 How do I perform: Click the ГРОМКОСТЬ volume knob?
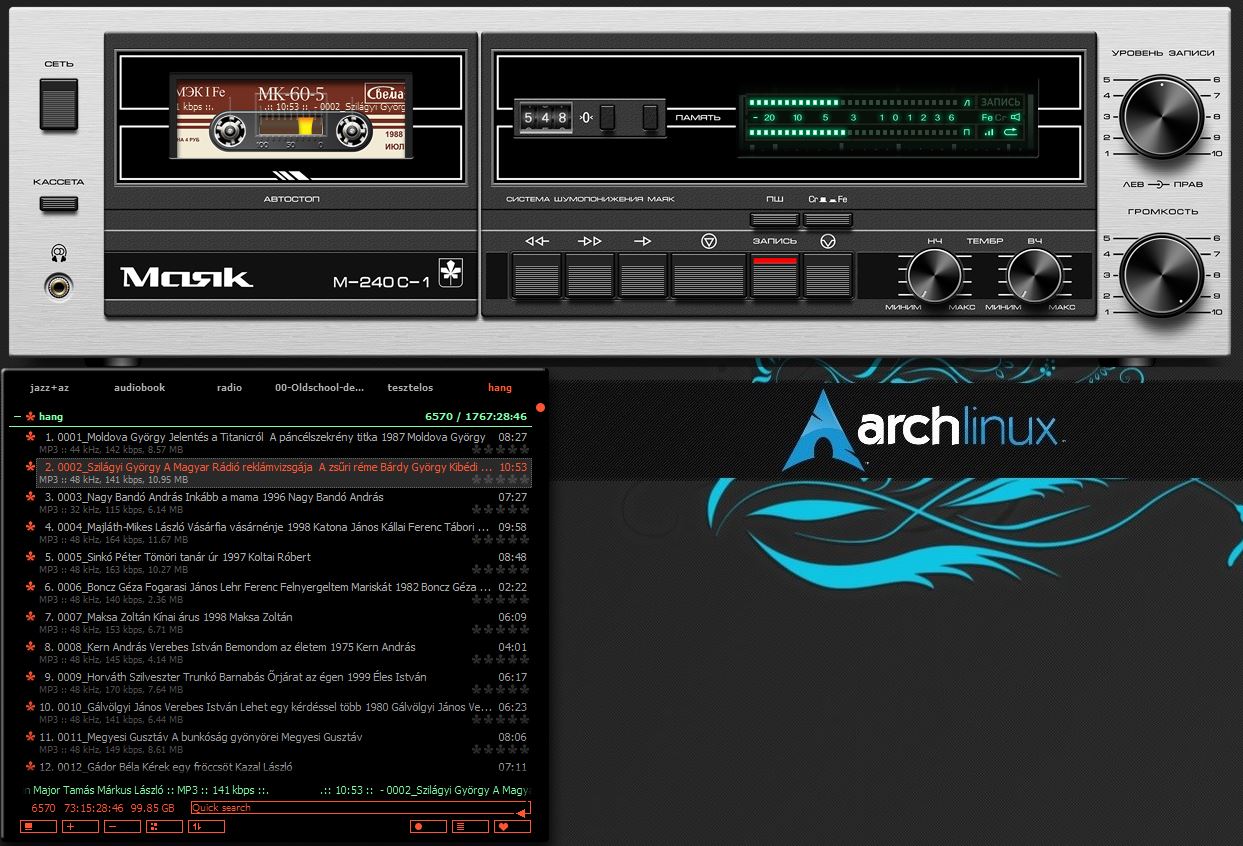tap(1161, 275)
